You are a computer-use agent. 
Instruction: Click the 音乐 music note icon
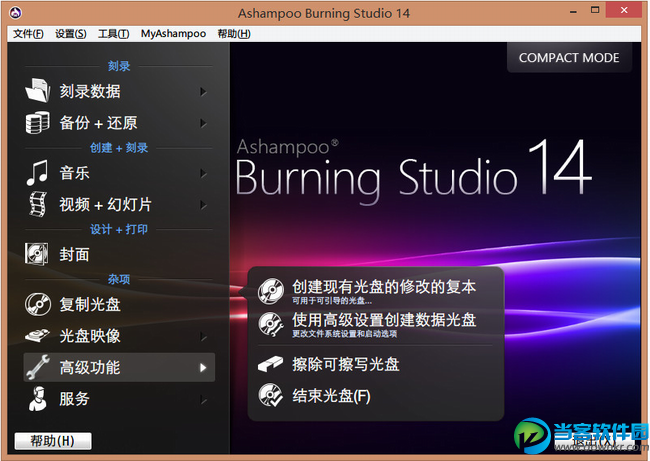click(37, 172)
